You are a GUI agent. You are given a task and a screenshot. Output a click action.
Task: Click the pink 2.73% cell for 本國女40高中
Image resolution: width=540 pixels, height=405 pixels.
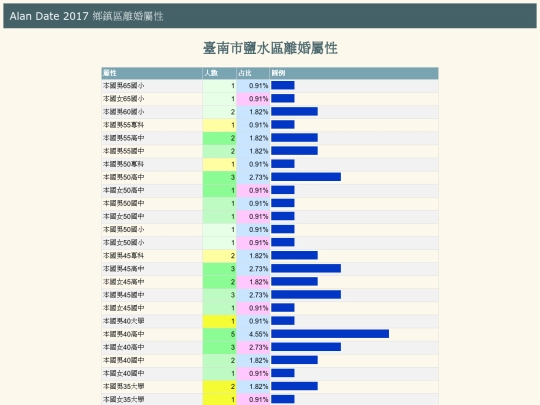[x=253, y=347]
